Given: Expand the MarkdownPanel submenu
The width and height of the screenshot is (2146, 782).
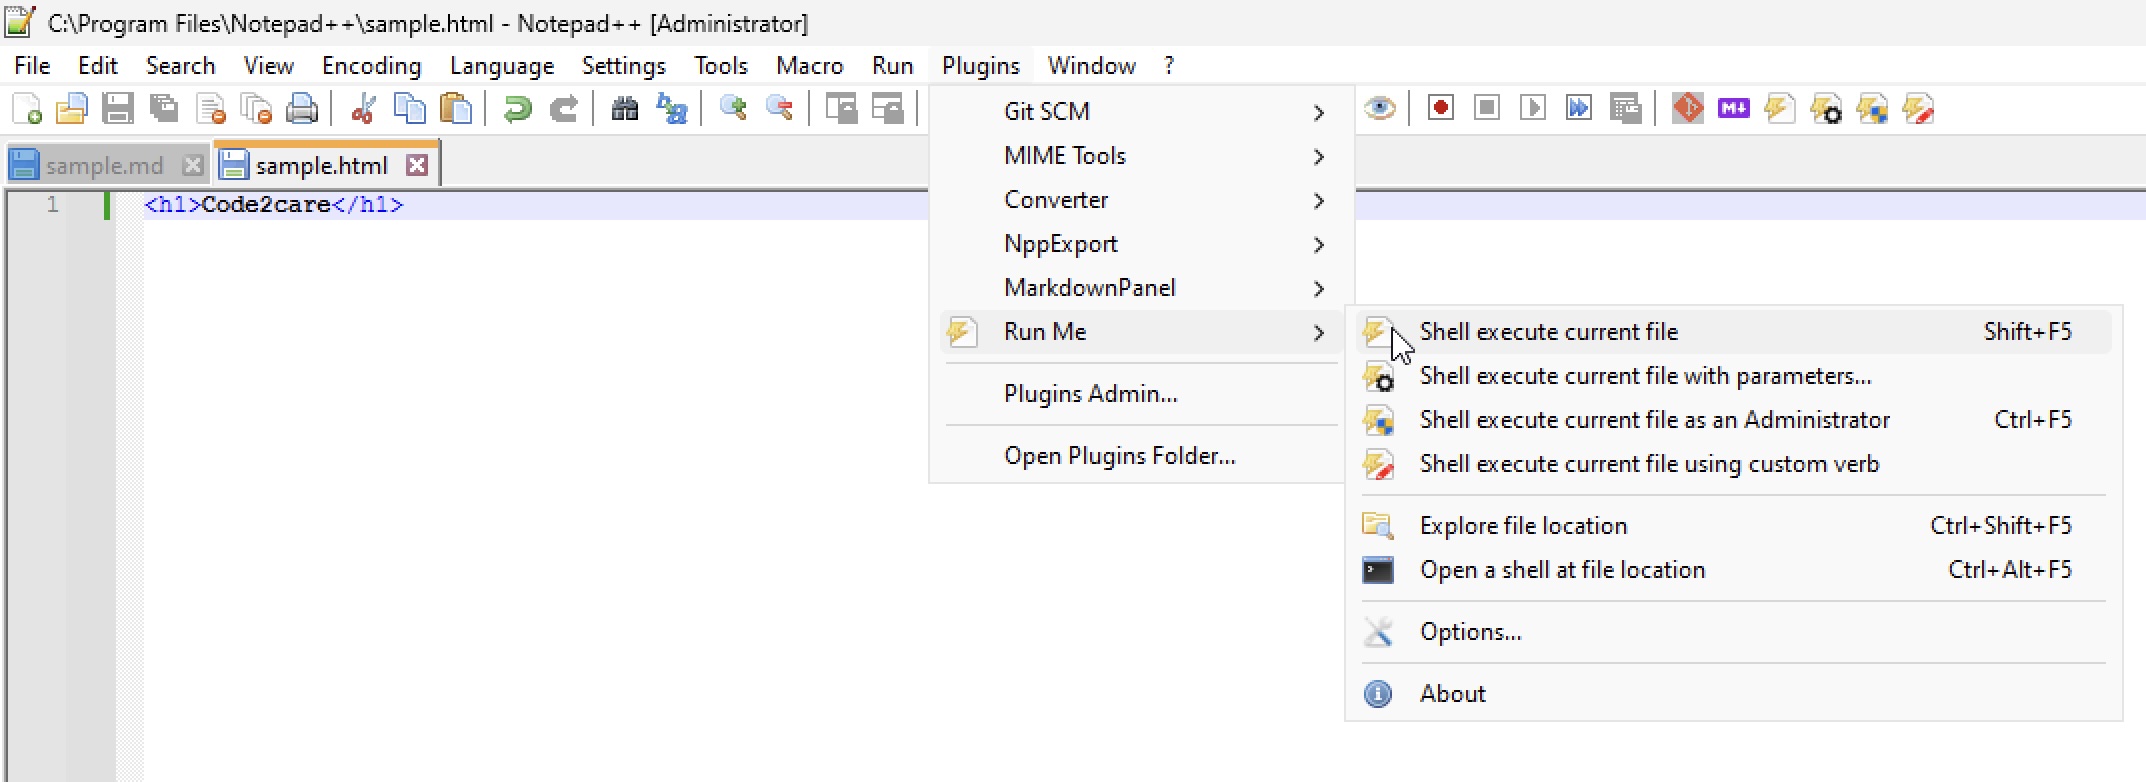Looking at the screenshot, I should point(1142,288).
